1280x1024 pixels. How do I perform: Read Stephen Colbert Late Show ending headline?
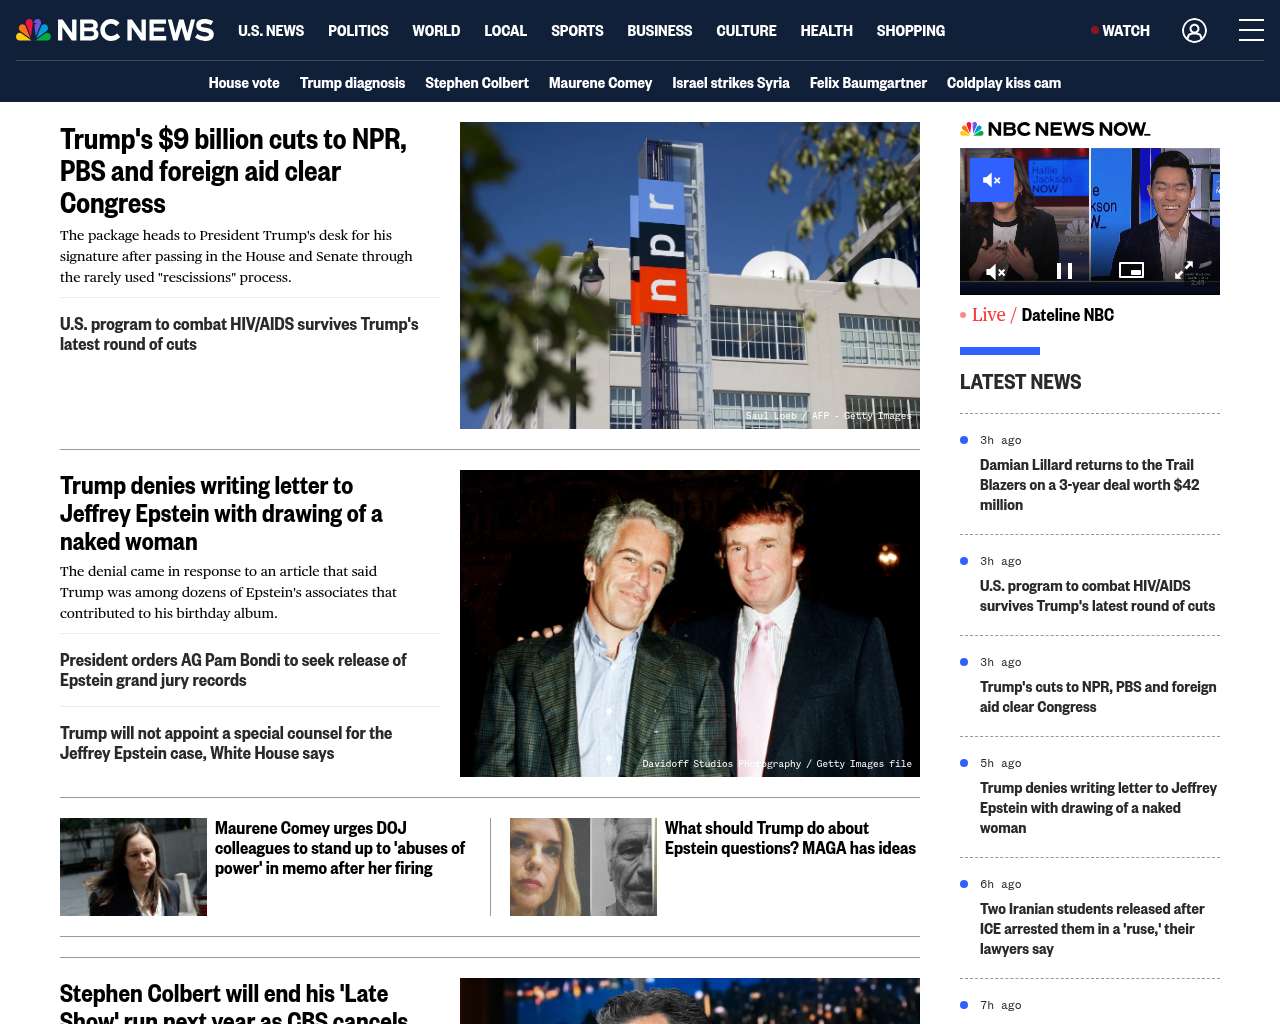coord(234,1002)
